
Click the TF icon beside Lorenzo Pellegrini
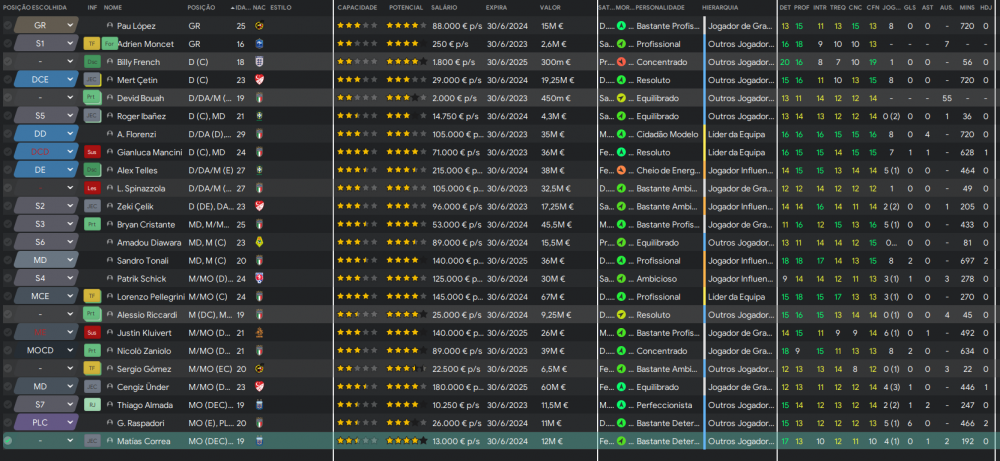tap(92, 296)
